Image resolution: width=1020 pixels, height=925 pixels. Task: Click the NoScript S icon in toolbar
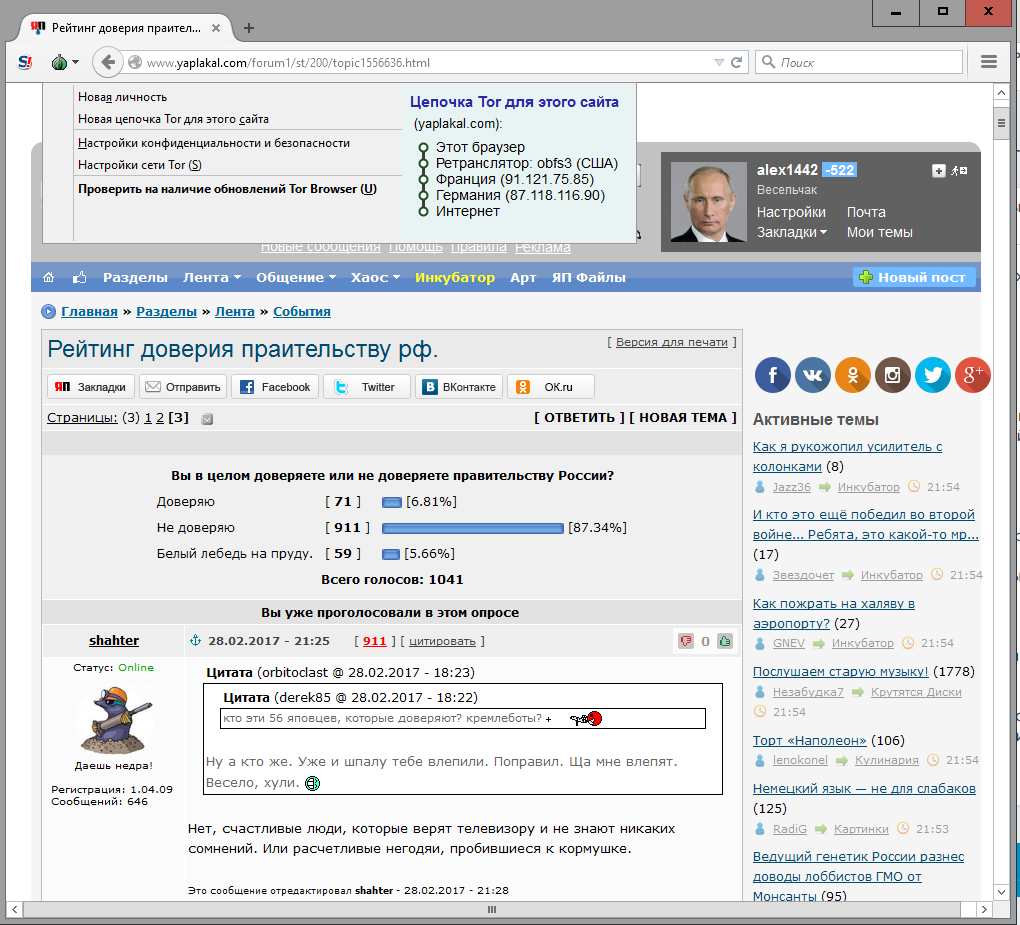click(25, 62)
